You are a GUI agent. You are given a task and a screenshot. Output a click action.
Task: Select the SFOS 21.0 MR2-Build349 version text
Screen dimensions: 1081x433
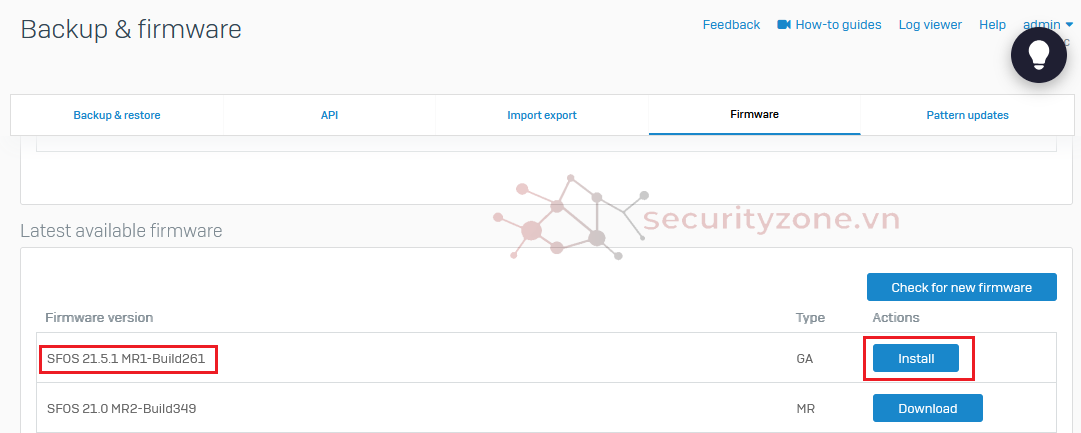pyautogui.click(x=130, y=408)
